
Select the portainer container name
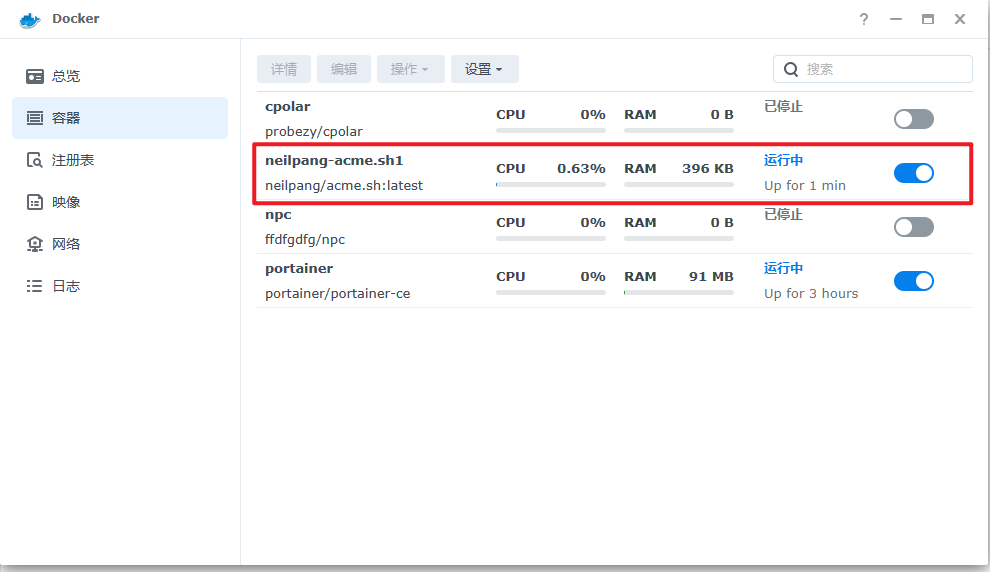tap(299, 268)
